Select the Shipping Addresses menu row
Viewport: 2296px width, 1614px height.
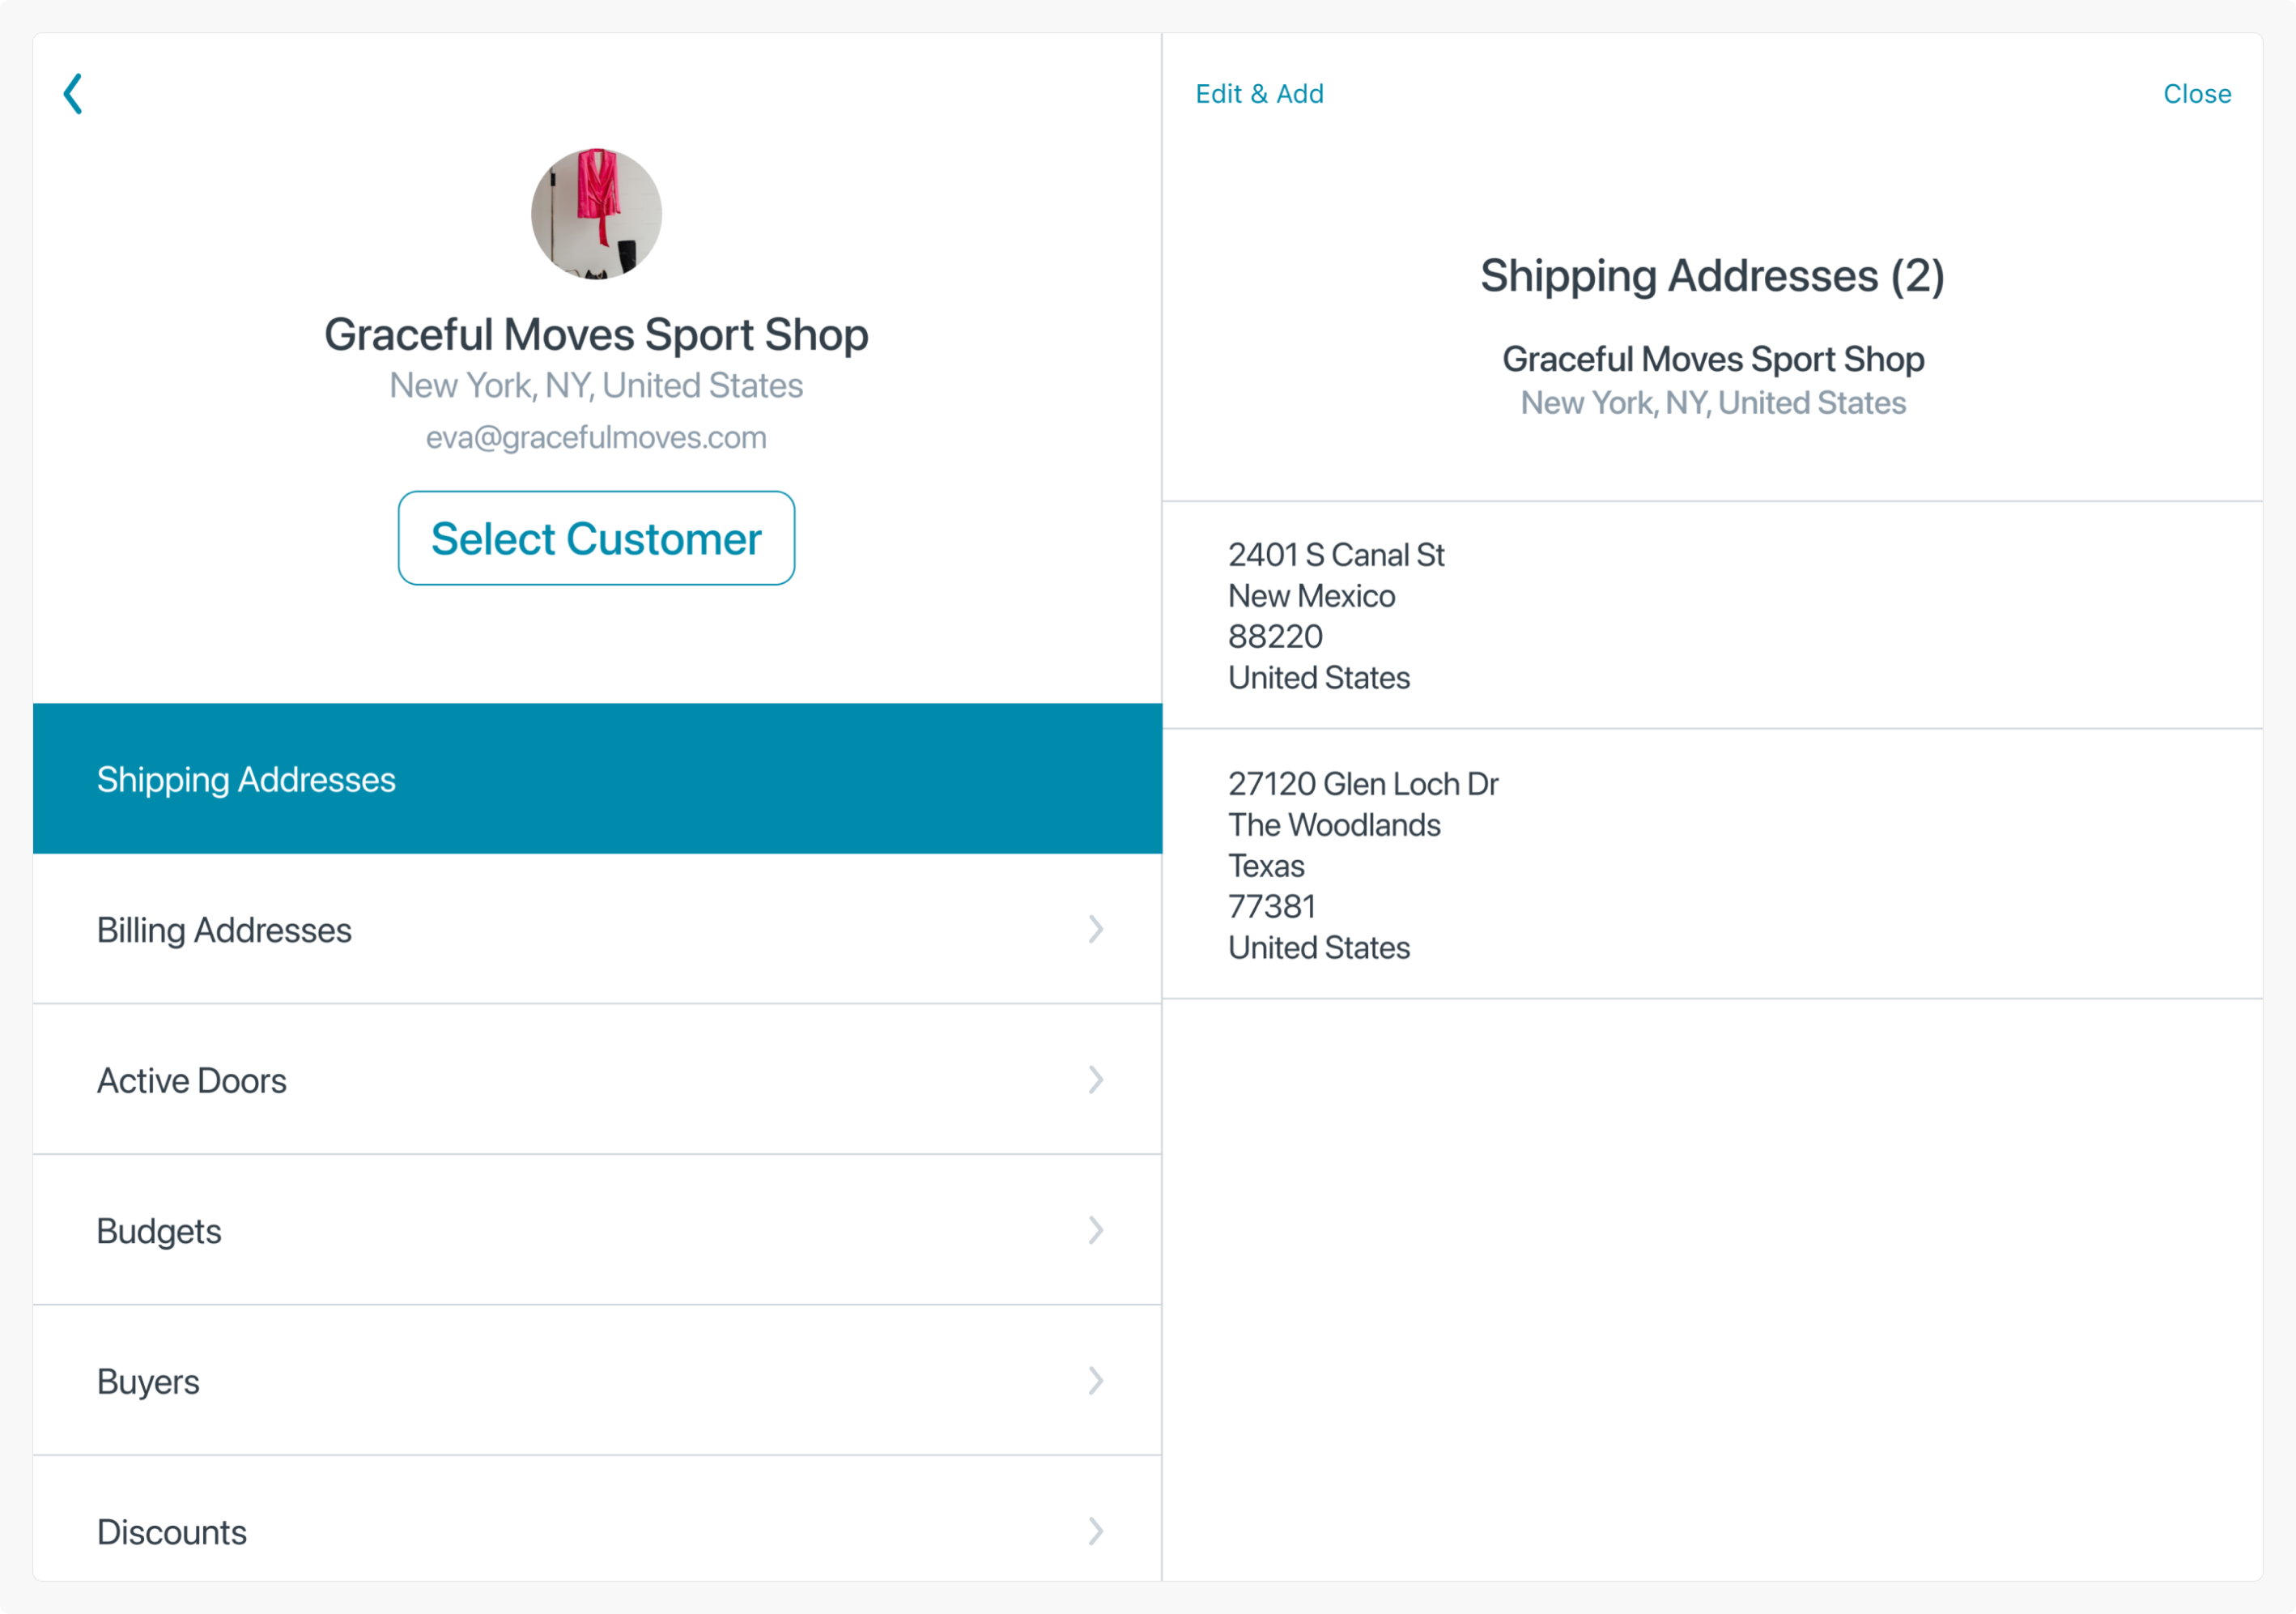coord(596,779)
